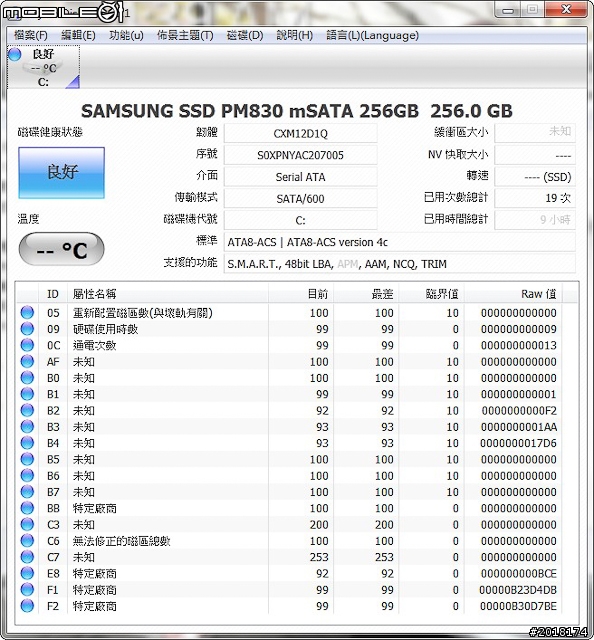Click status icon of attribute B1
Image resolution: width=594 pixels, height=640 pixels.
click(27, 394)
